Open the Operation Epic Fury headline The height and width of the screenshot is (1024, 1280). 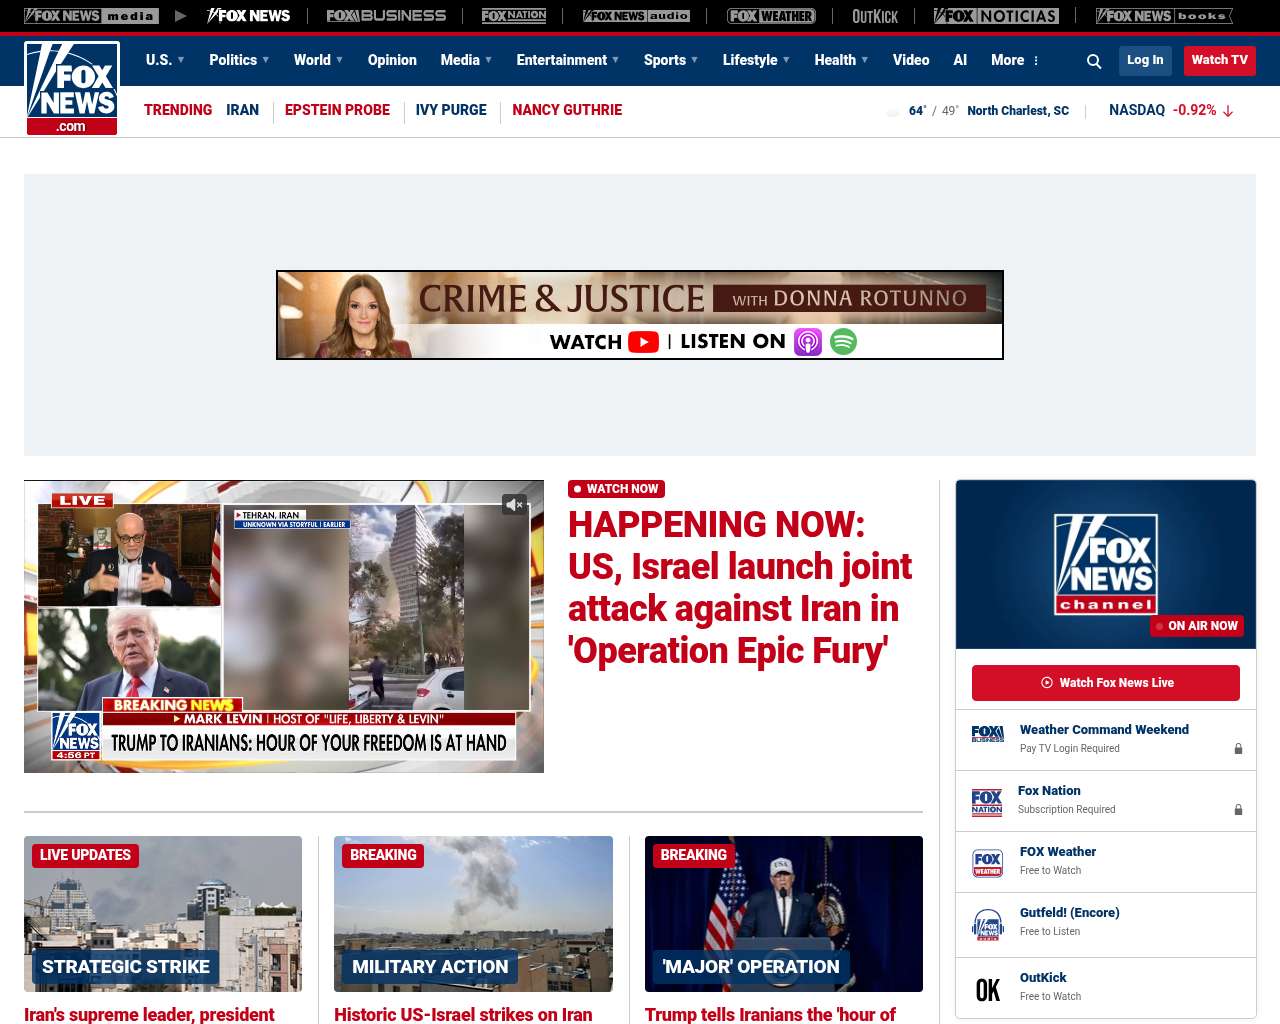pyautogui.click(x=739, y=587)
